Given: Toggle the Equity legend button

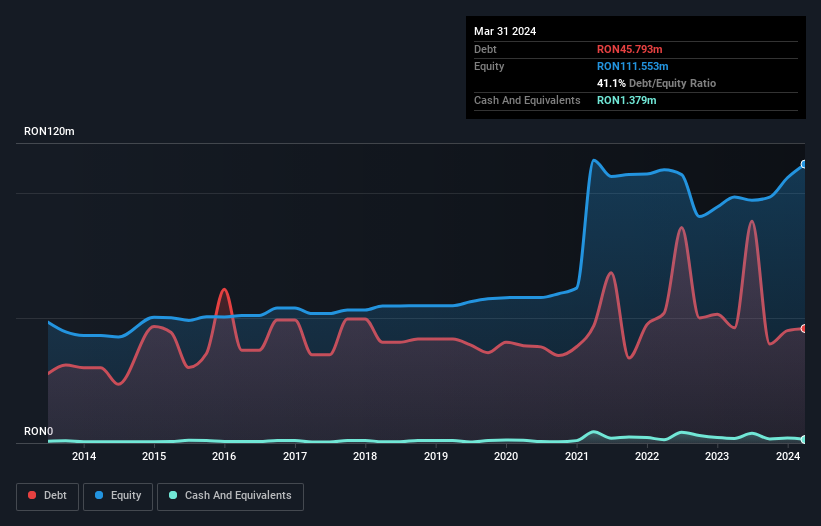Looking at the screenshot, I should [118, 496].
